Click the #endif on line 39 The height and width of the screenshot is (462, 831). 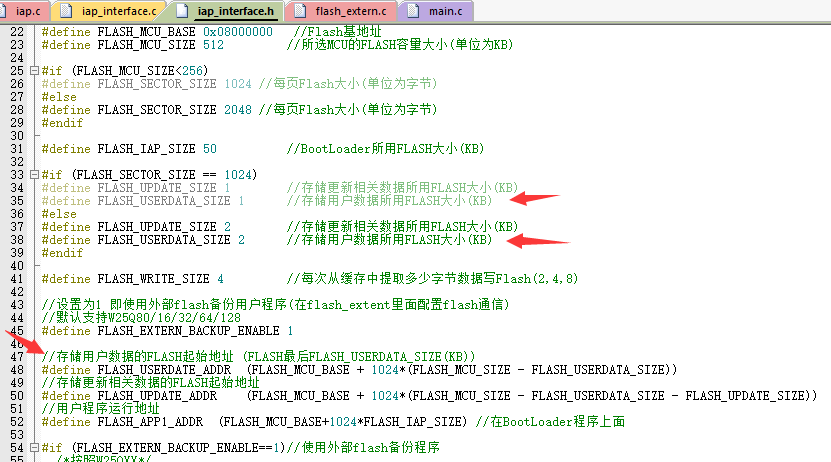click(63, 253)
